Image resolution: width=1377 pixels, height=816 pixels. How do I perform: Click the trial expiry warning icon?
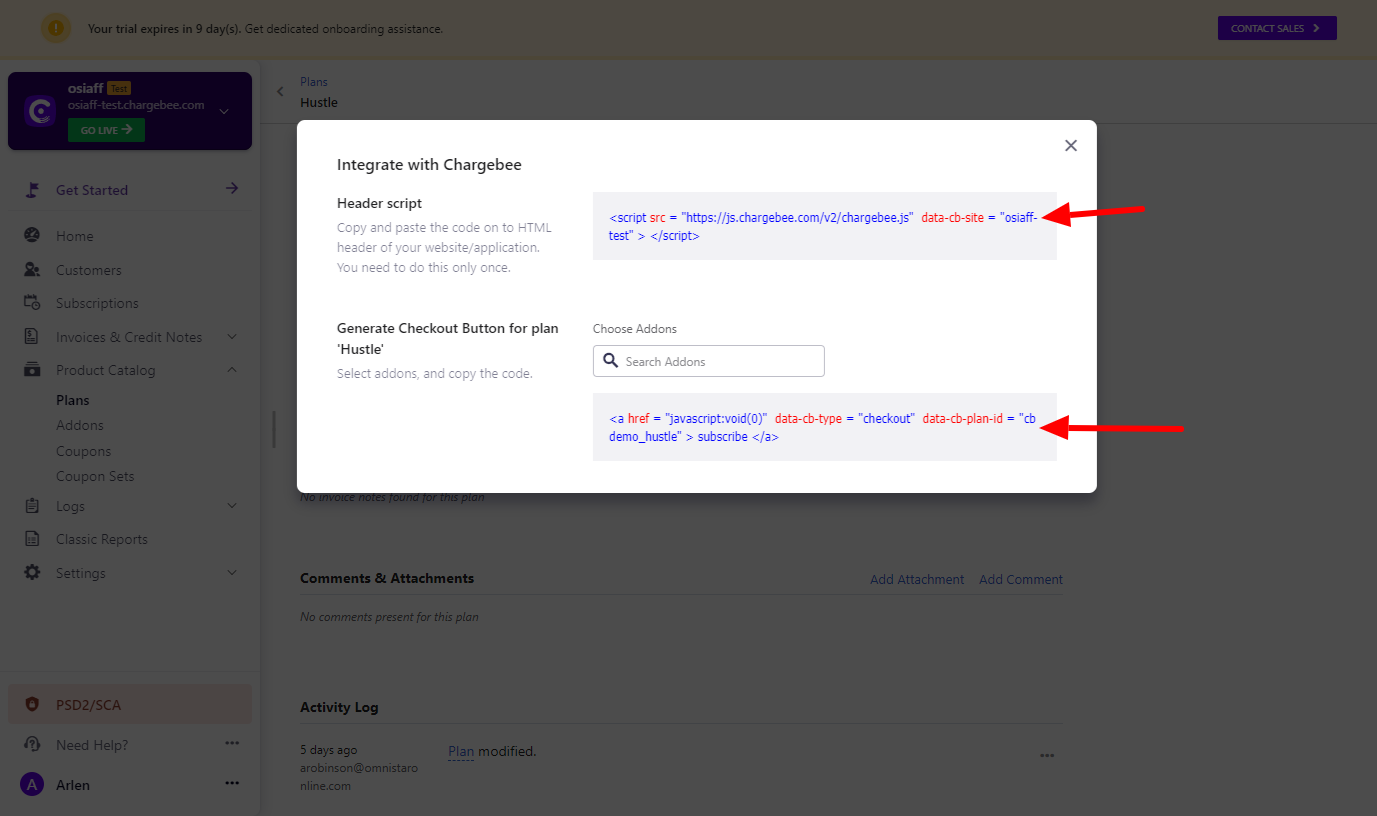[x=56, y=28]
